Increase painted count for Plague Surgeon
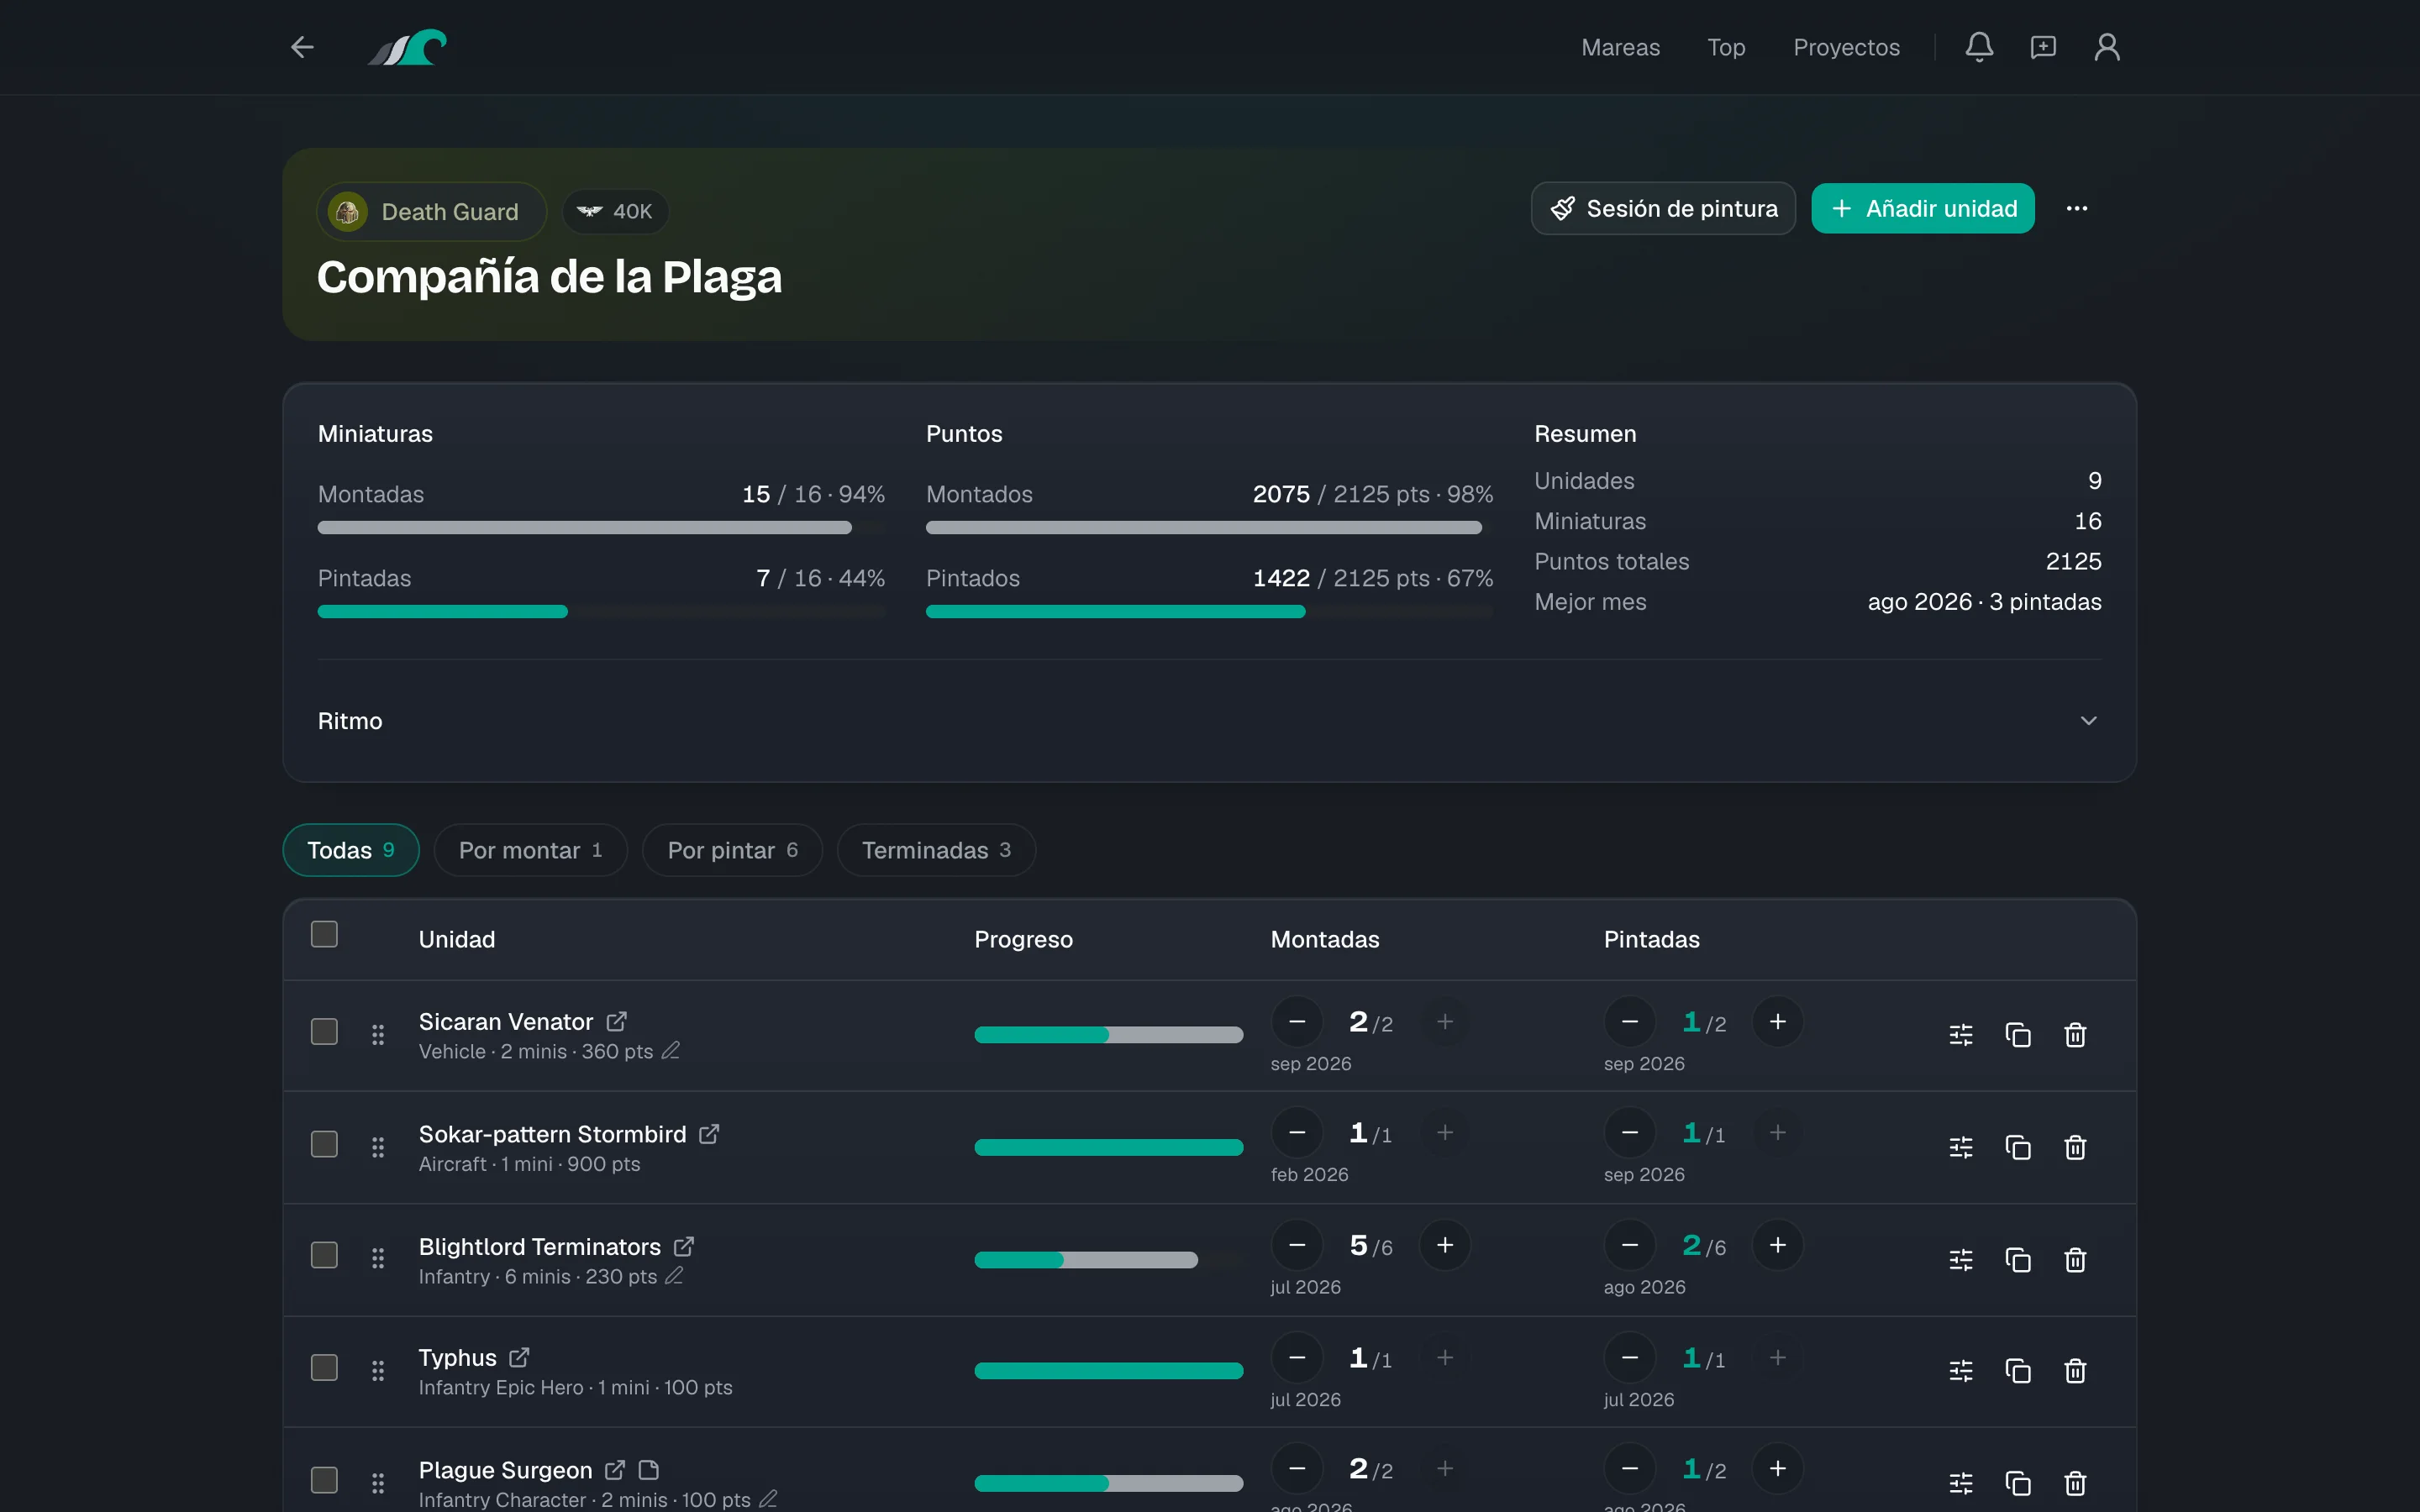 [1777, 1468]
